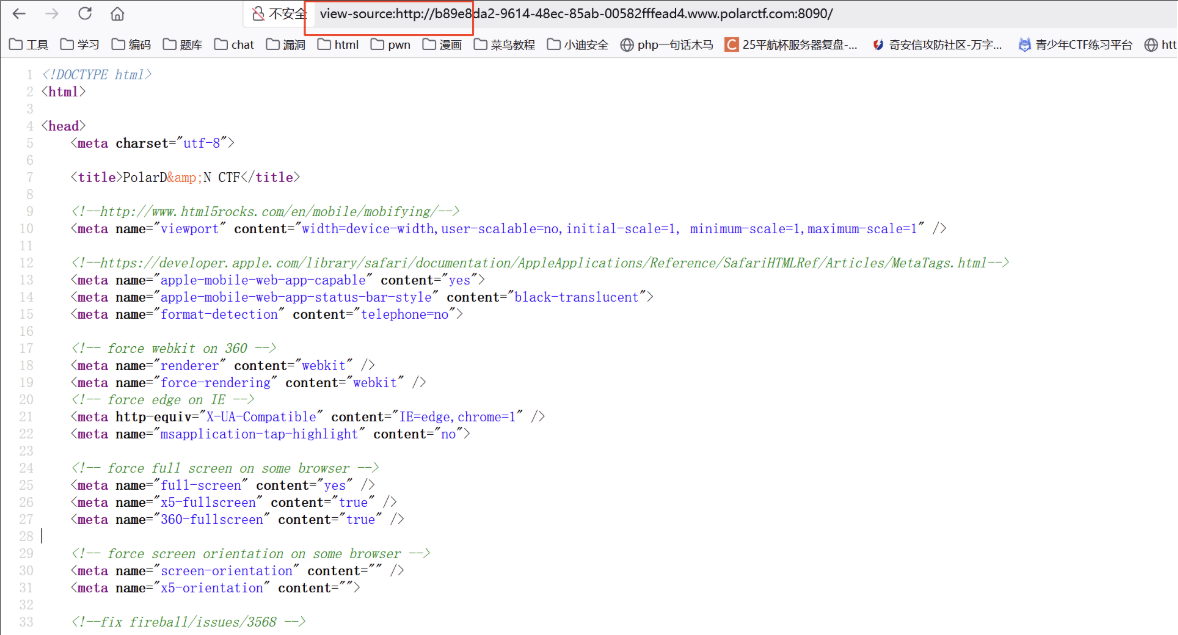Click the viewport meta name value

tap(189, 228)
